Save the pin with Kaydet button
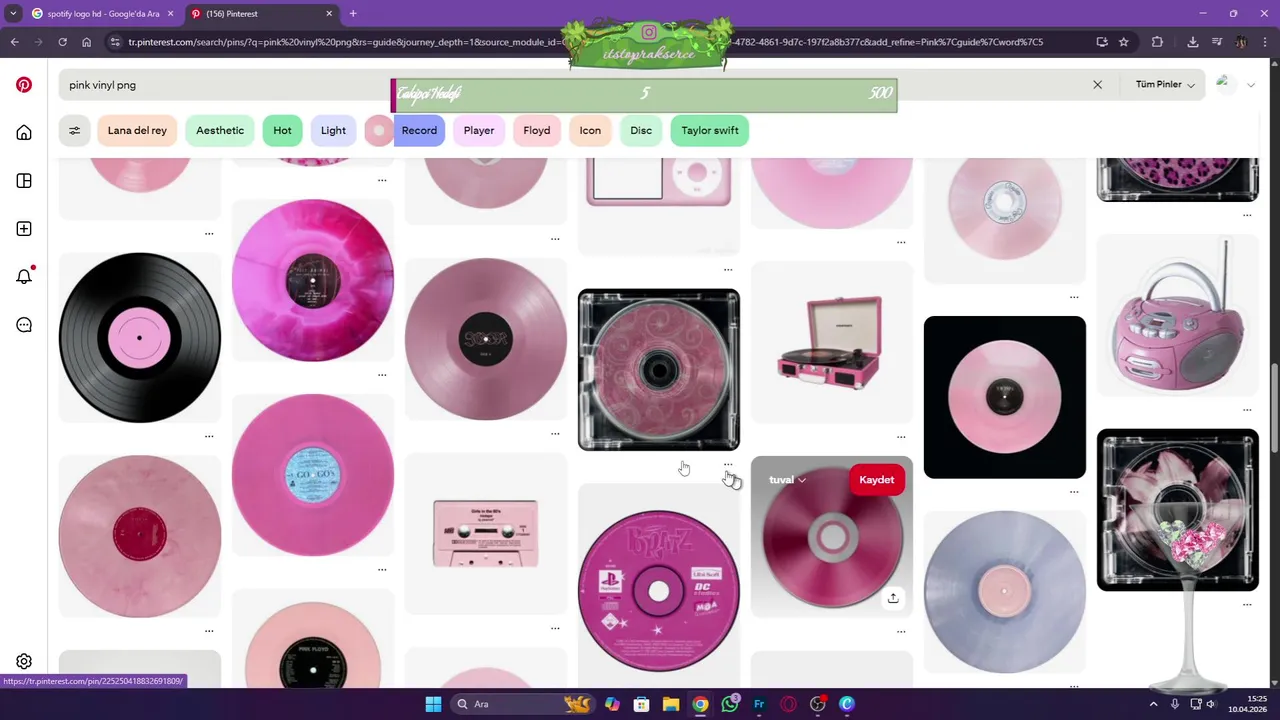 (x=876, y=480)
